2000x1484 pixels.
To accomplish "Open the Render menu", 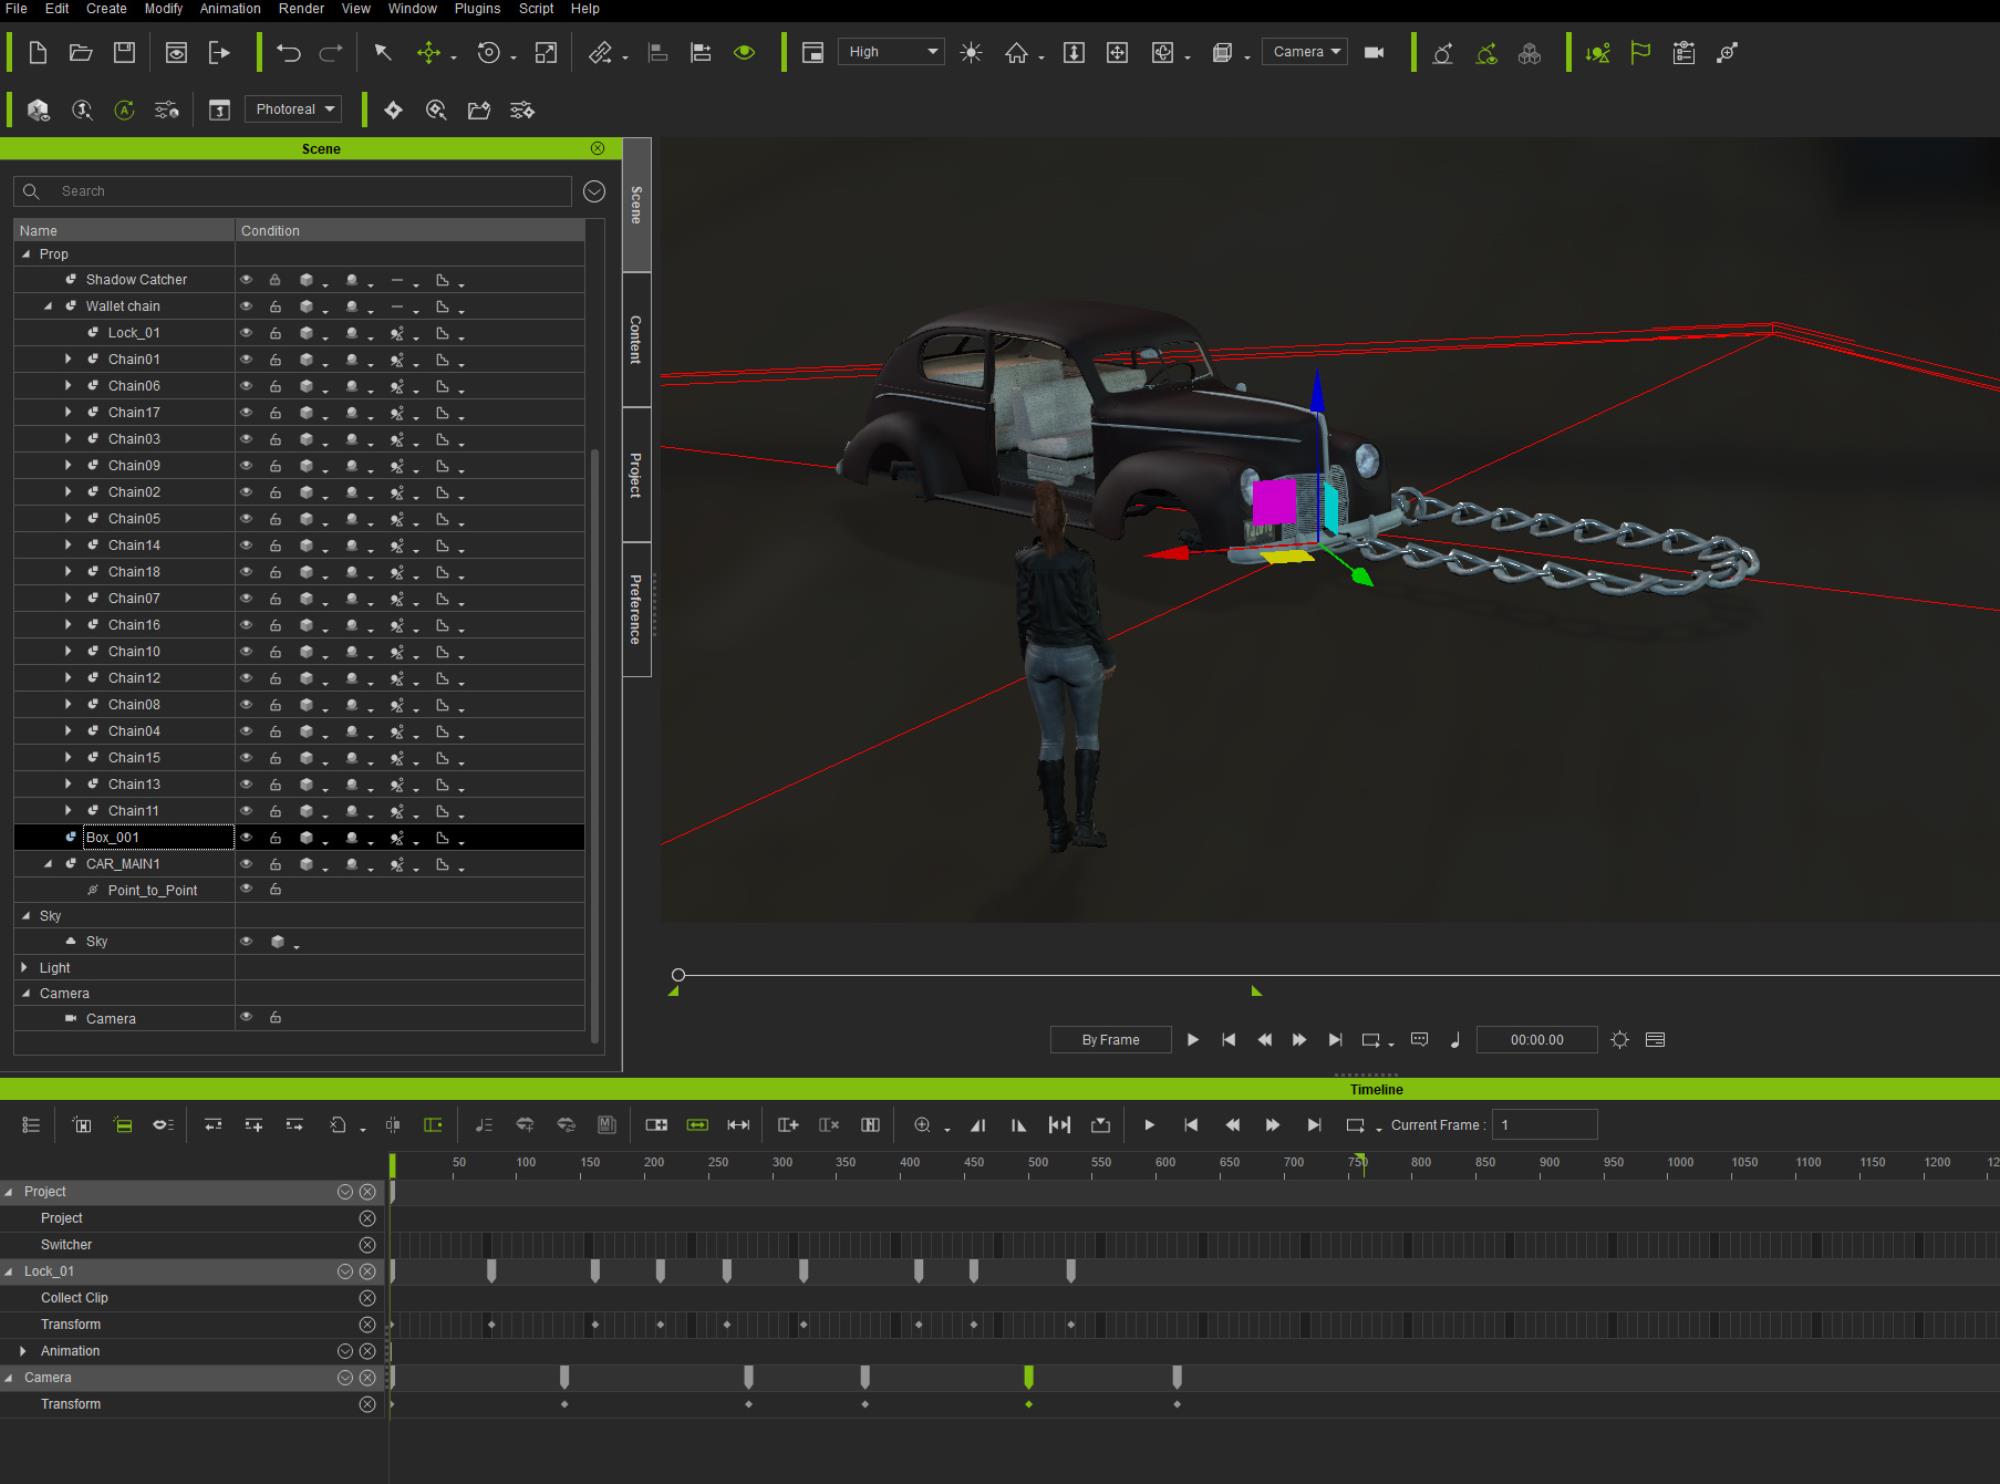I will (301, 8).
